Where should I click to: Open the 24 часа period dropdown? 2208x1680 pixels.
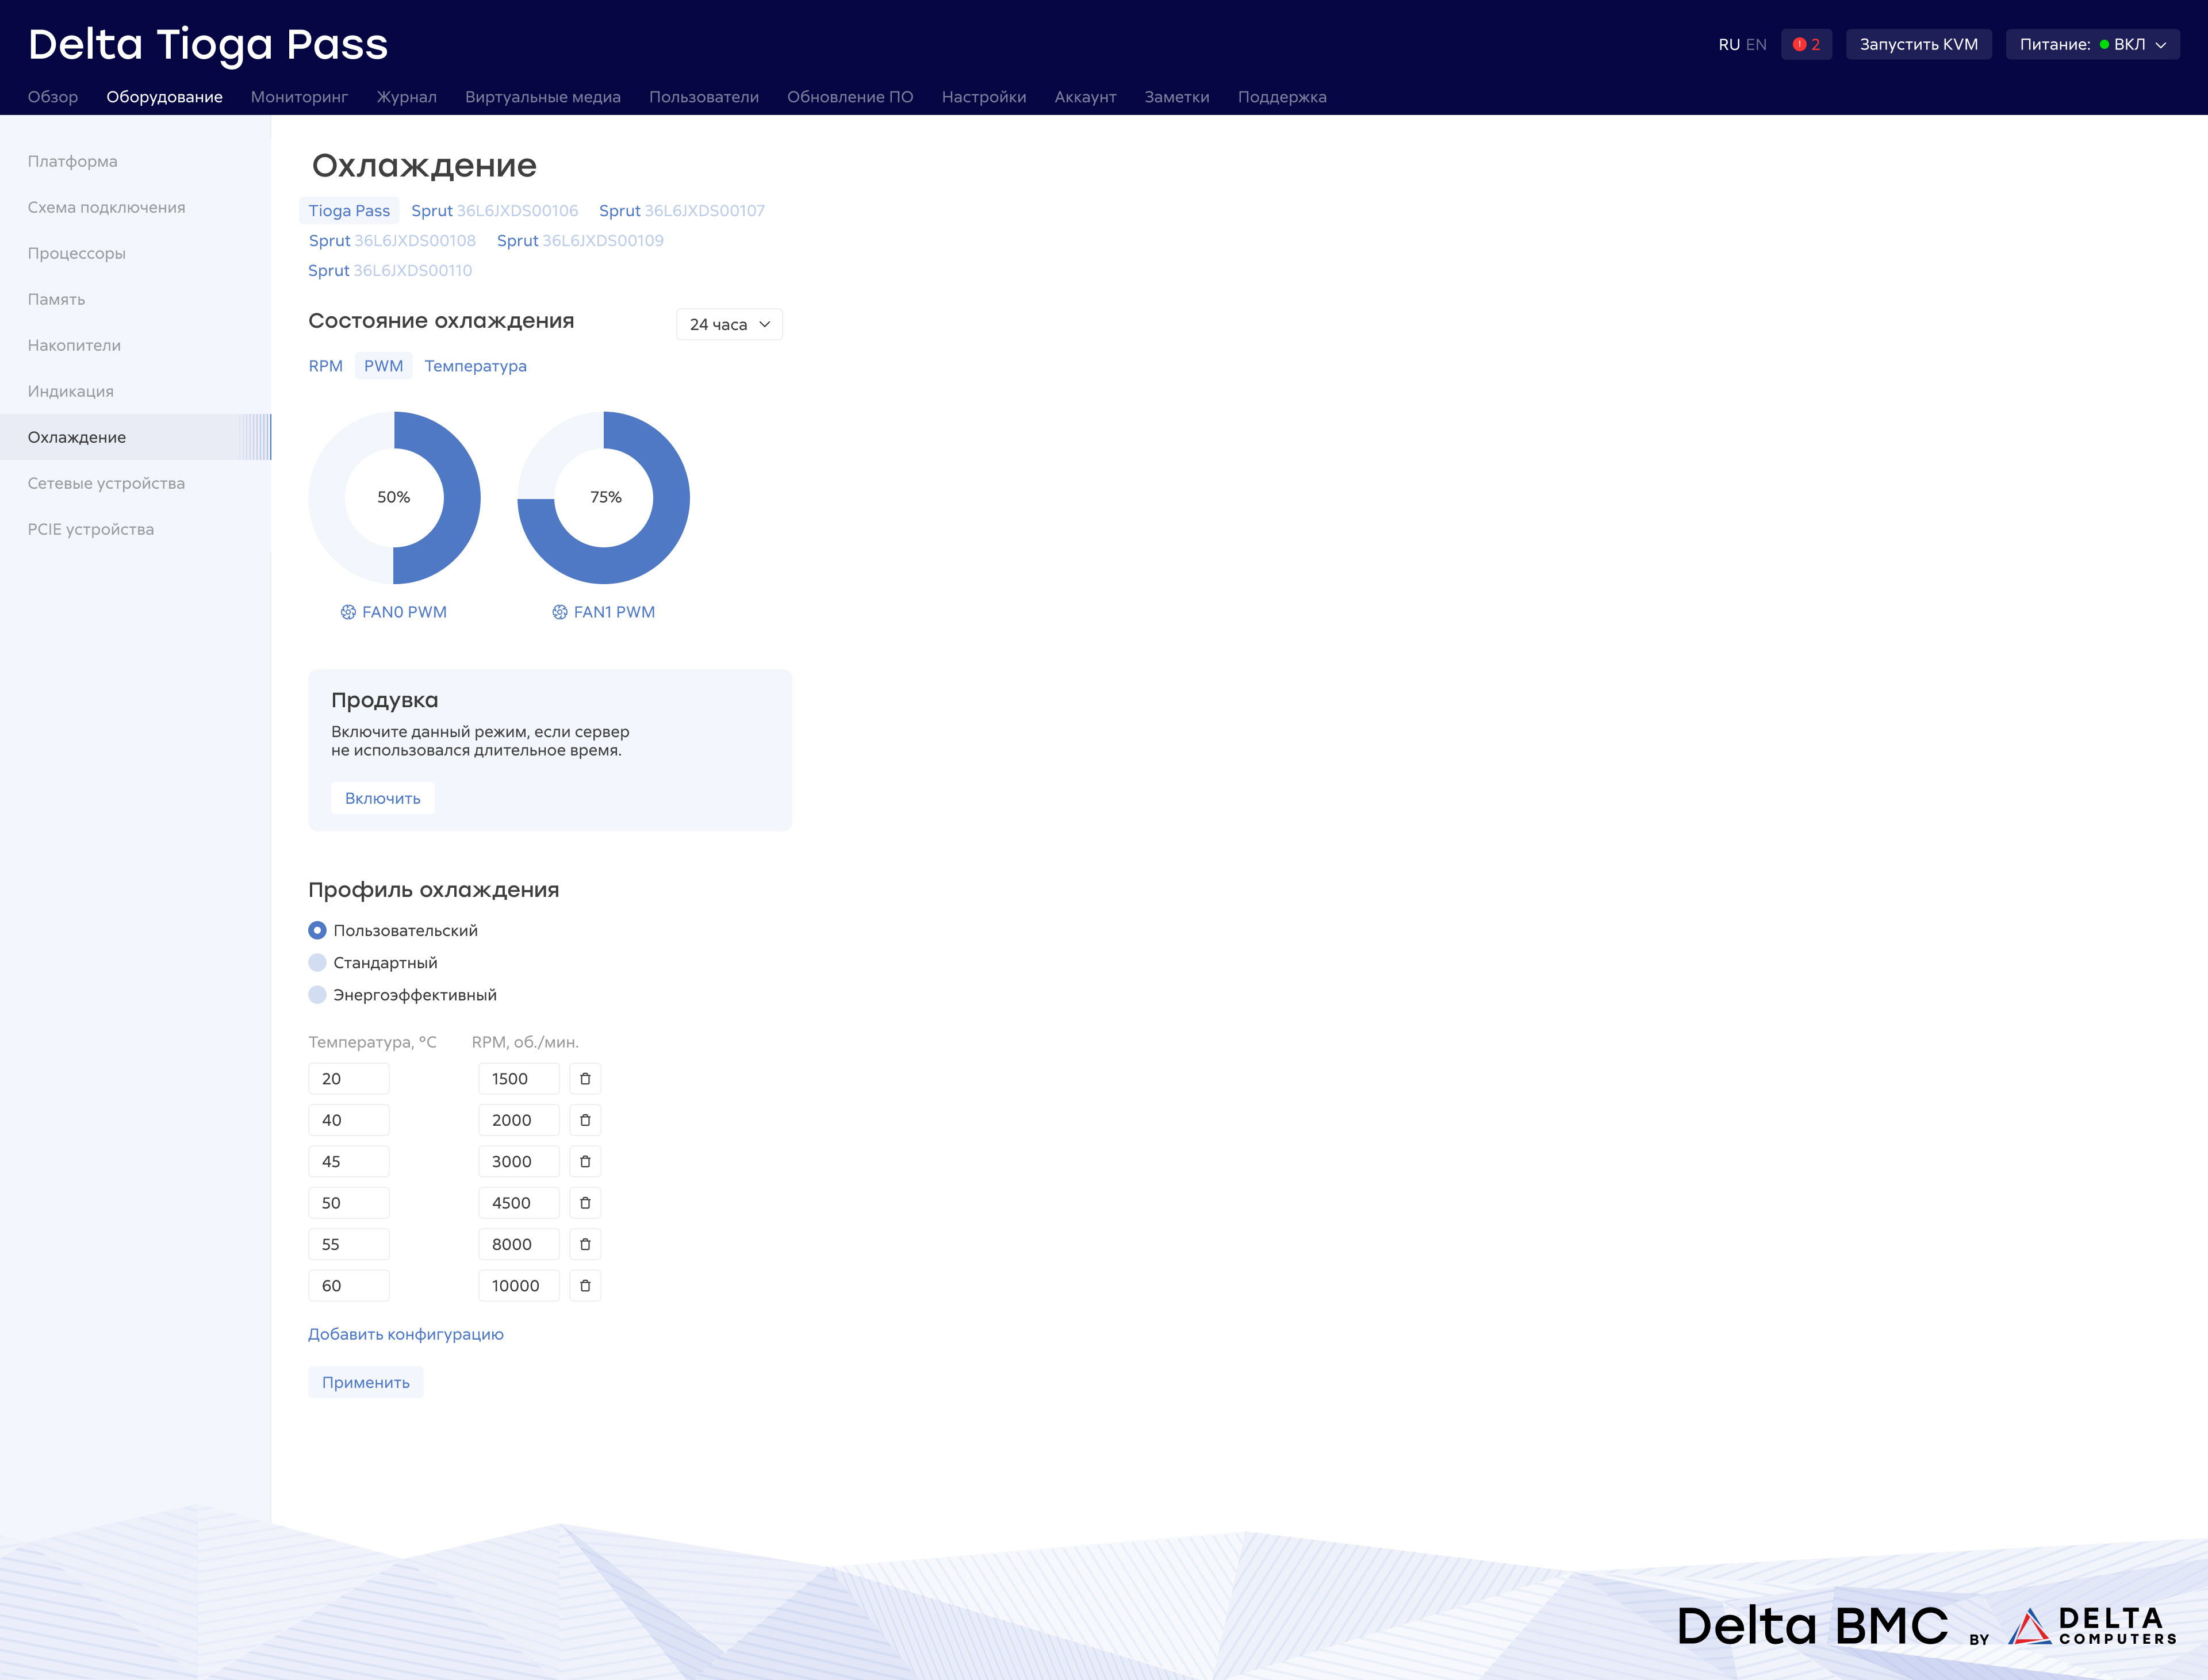click(729, 324)
